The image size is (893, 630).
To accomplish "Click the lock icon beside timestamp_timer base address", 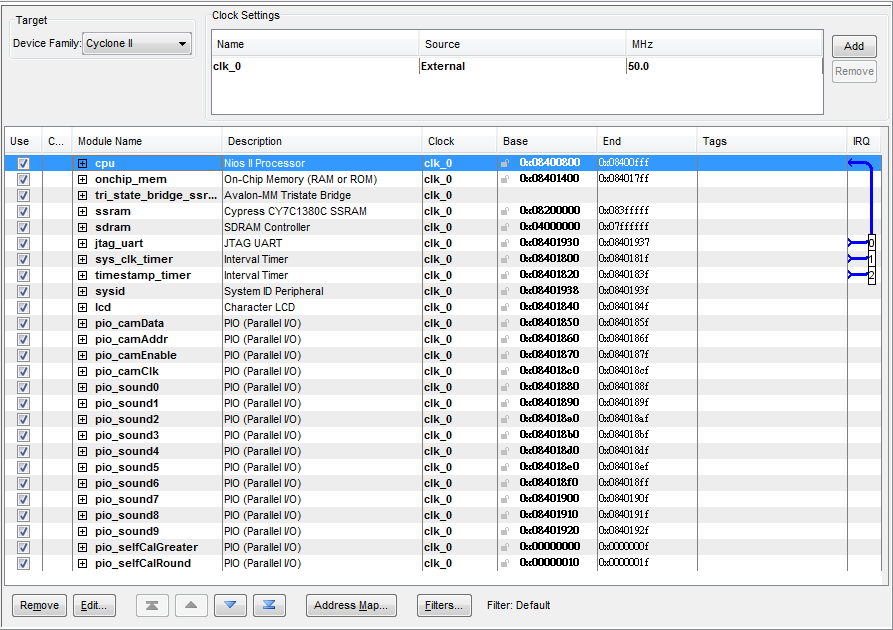I will click(x=505, y=275).
